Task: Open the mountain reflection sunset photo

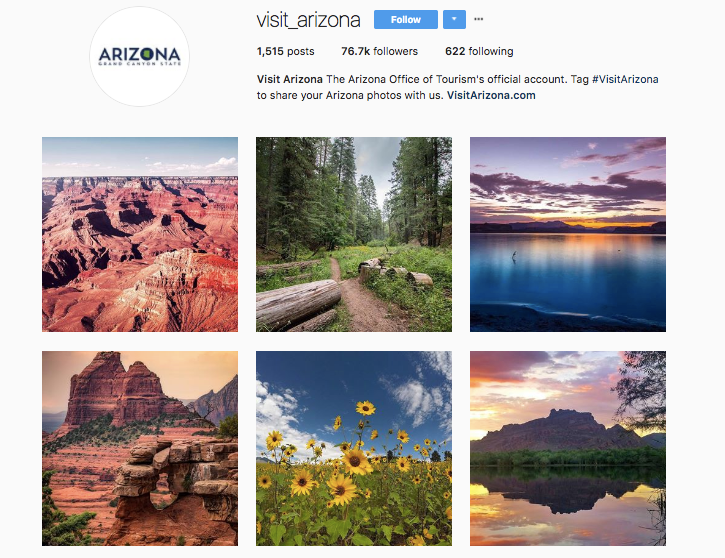Action: [x=568, y=448]
